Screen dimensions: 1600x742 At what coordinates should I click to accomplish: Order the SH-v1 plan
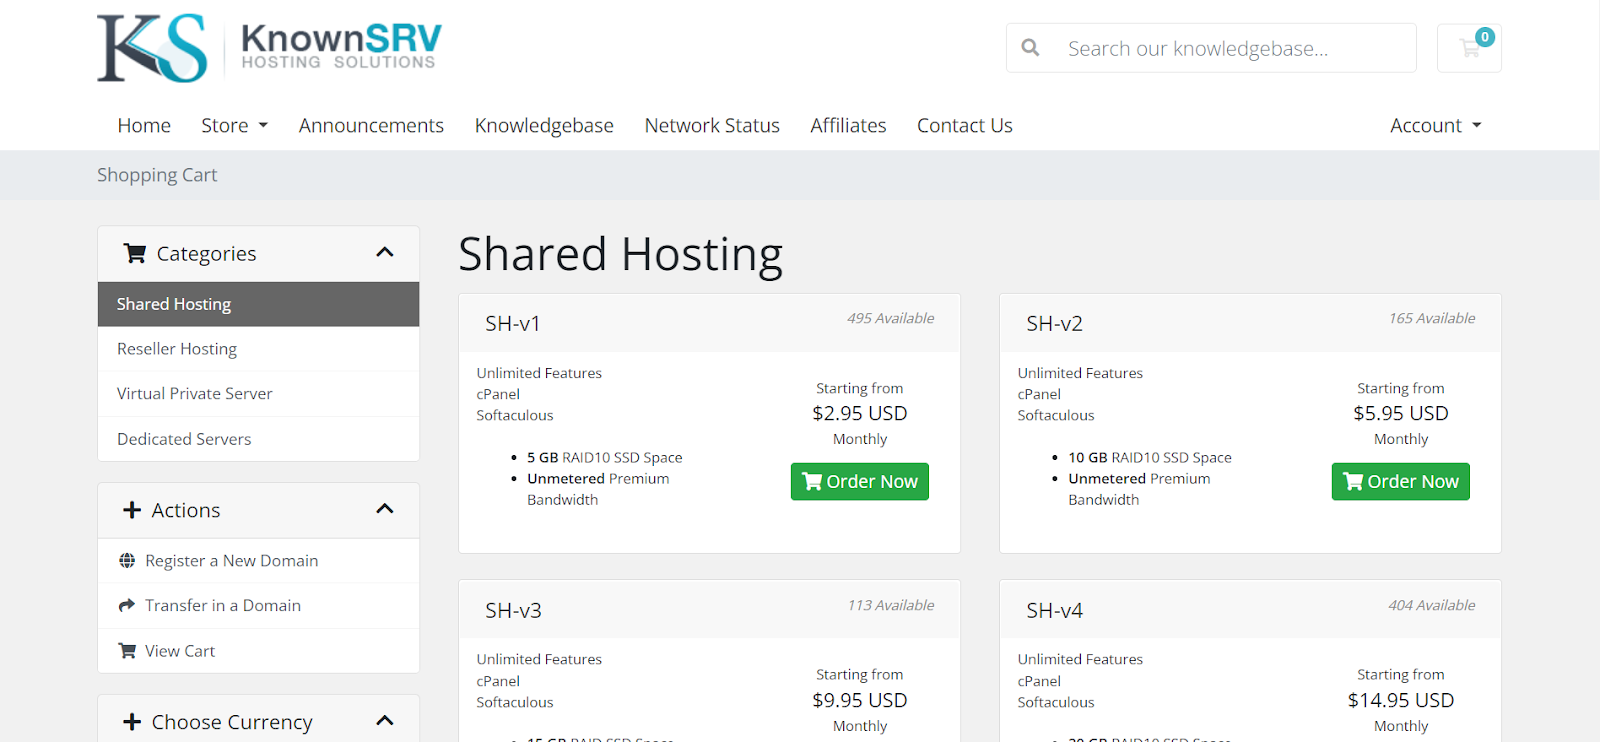click(860, 481)
